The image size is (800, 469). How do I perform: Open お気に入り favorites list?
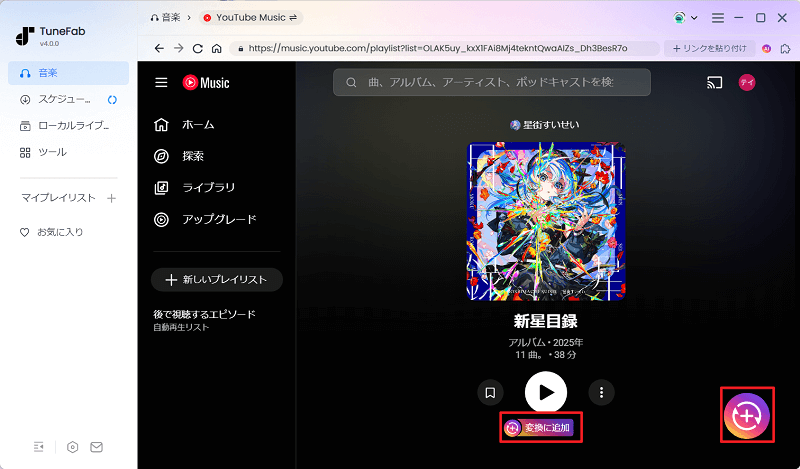click(51, 232)
